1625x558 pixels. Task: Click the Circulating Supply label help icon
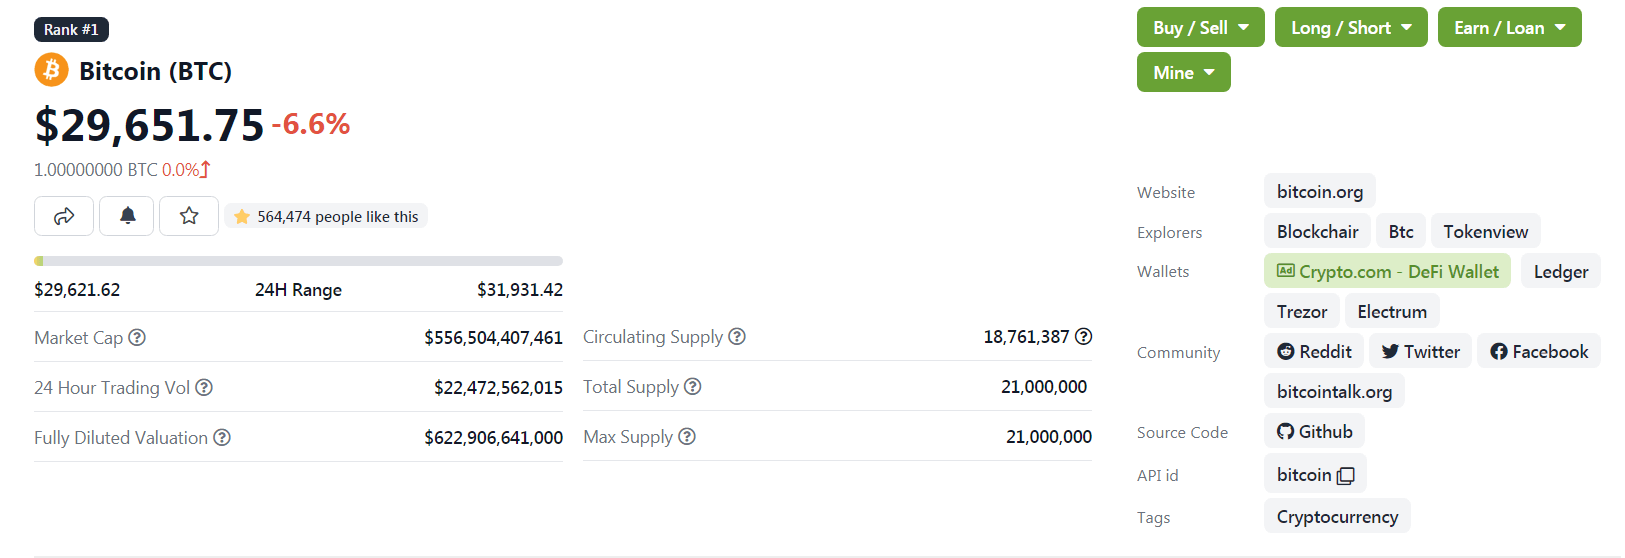[x=737, y=337]
